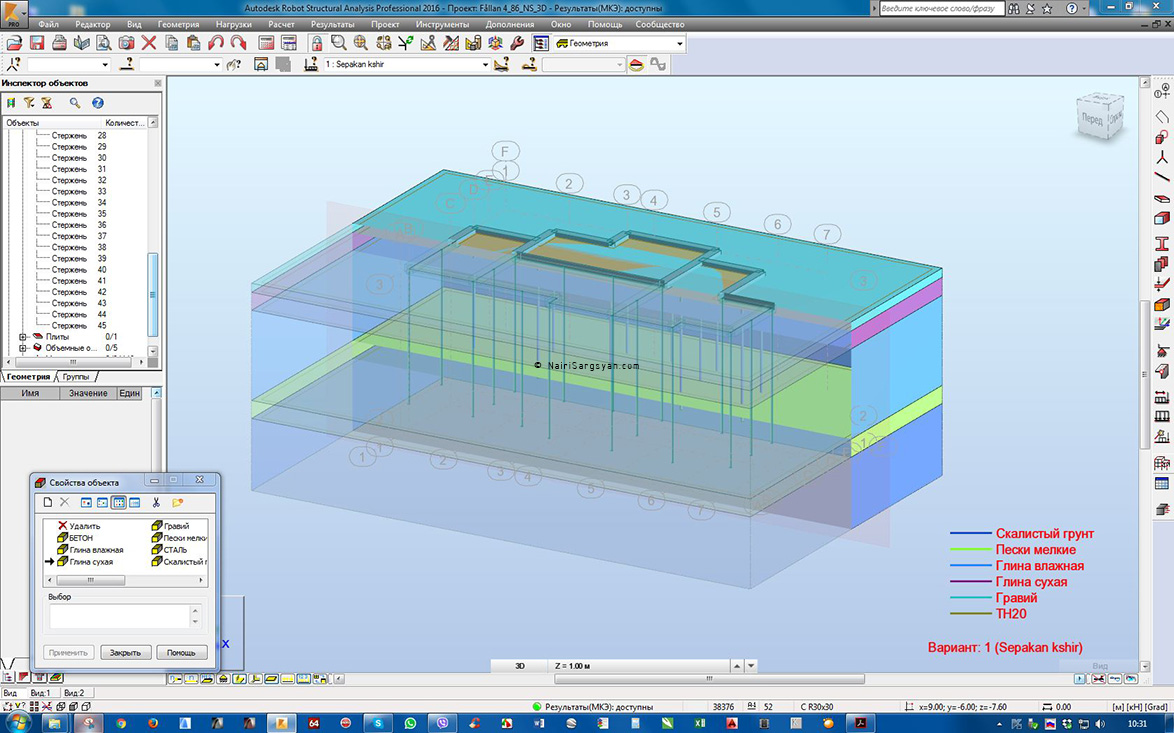Undo last action with the undo arrow

216,43
